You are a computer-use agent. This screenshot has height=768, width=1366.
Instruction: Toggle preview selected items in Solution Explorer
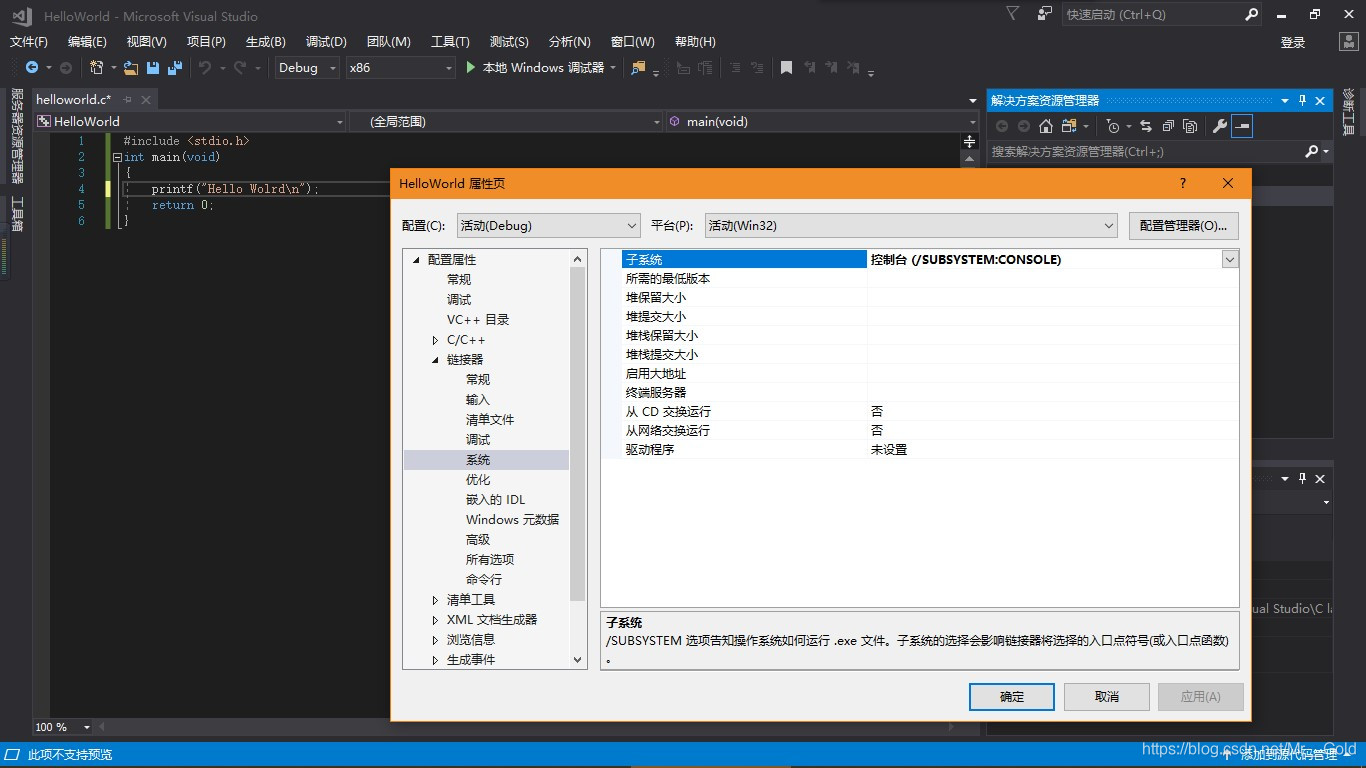click(x=1242, y=126)
